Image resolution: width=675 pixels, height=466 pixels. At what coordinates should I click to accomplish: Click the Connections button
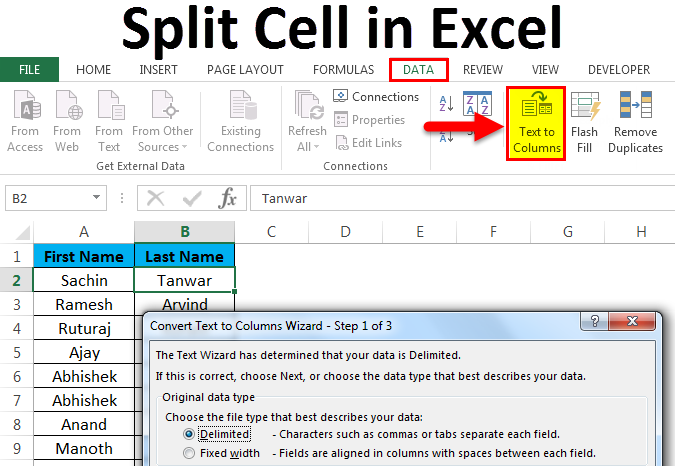pos(376,97)
